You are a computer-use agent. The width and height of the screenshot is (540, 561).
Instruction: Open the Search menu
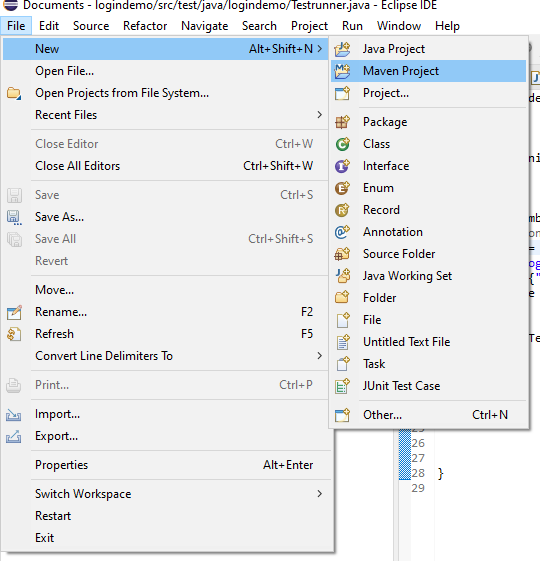click(x=259, y=26)
